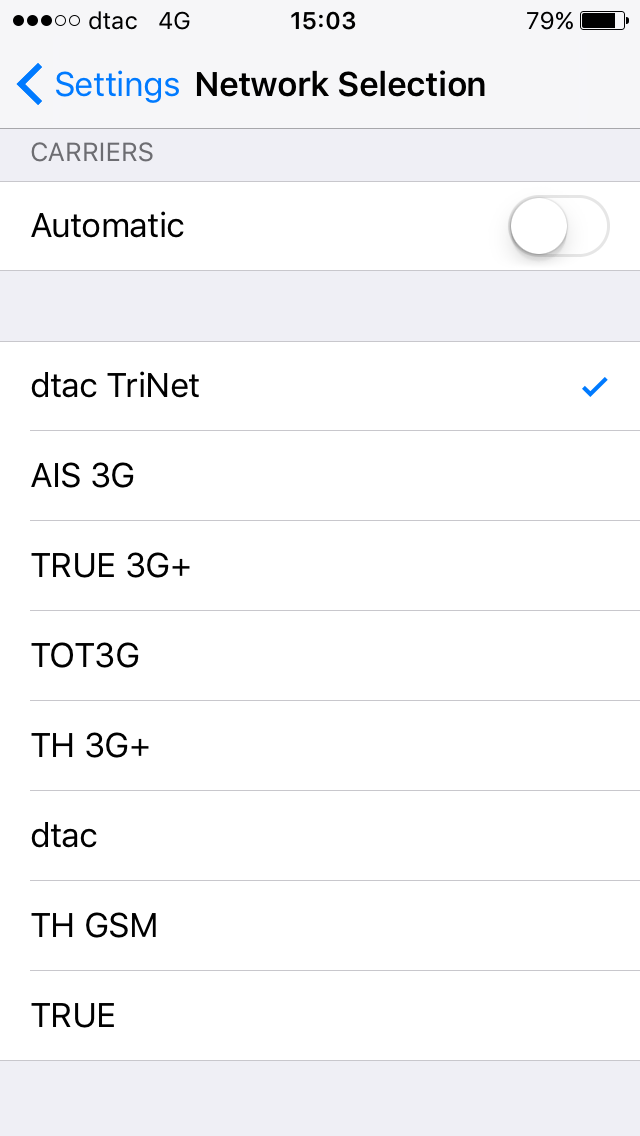Tap the Automatic label text

pos(107,226)
